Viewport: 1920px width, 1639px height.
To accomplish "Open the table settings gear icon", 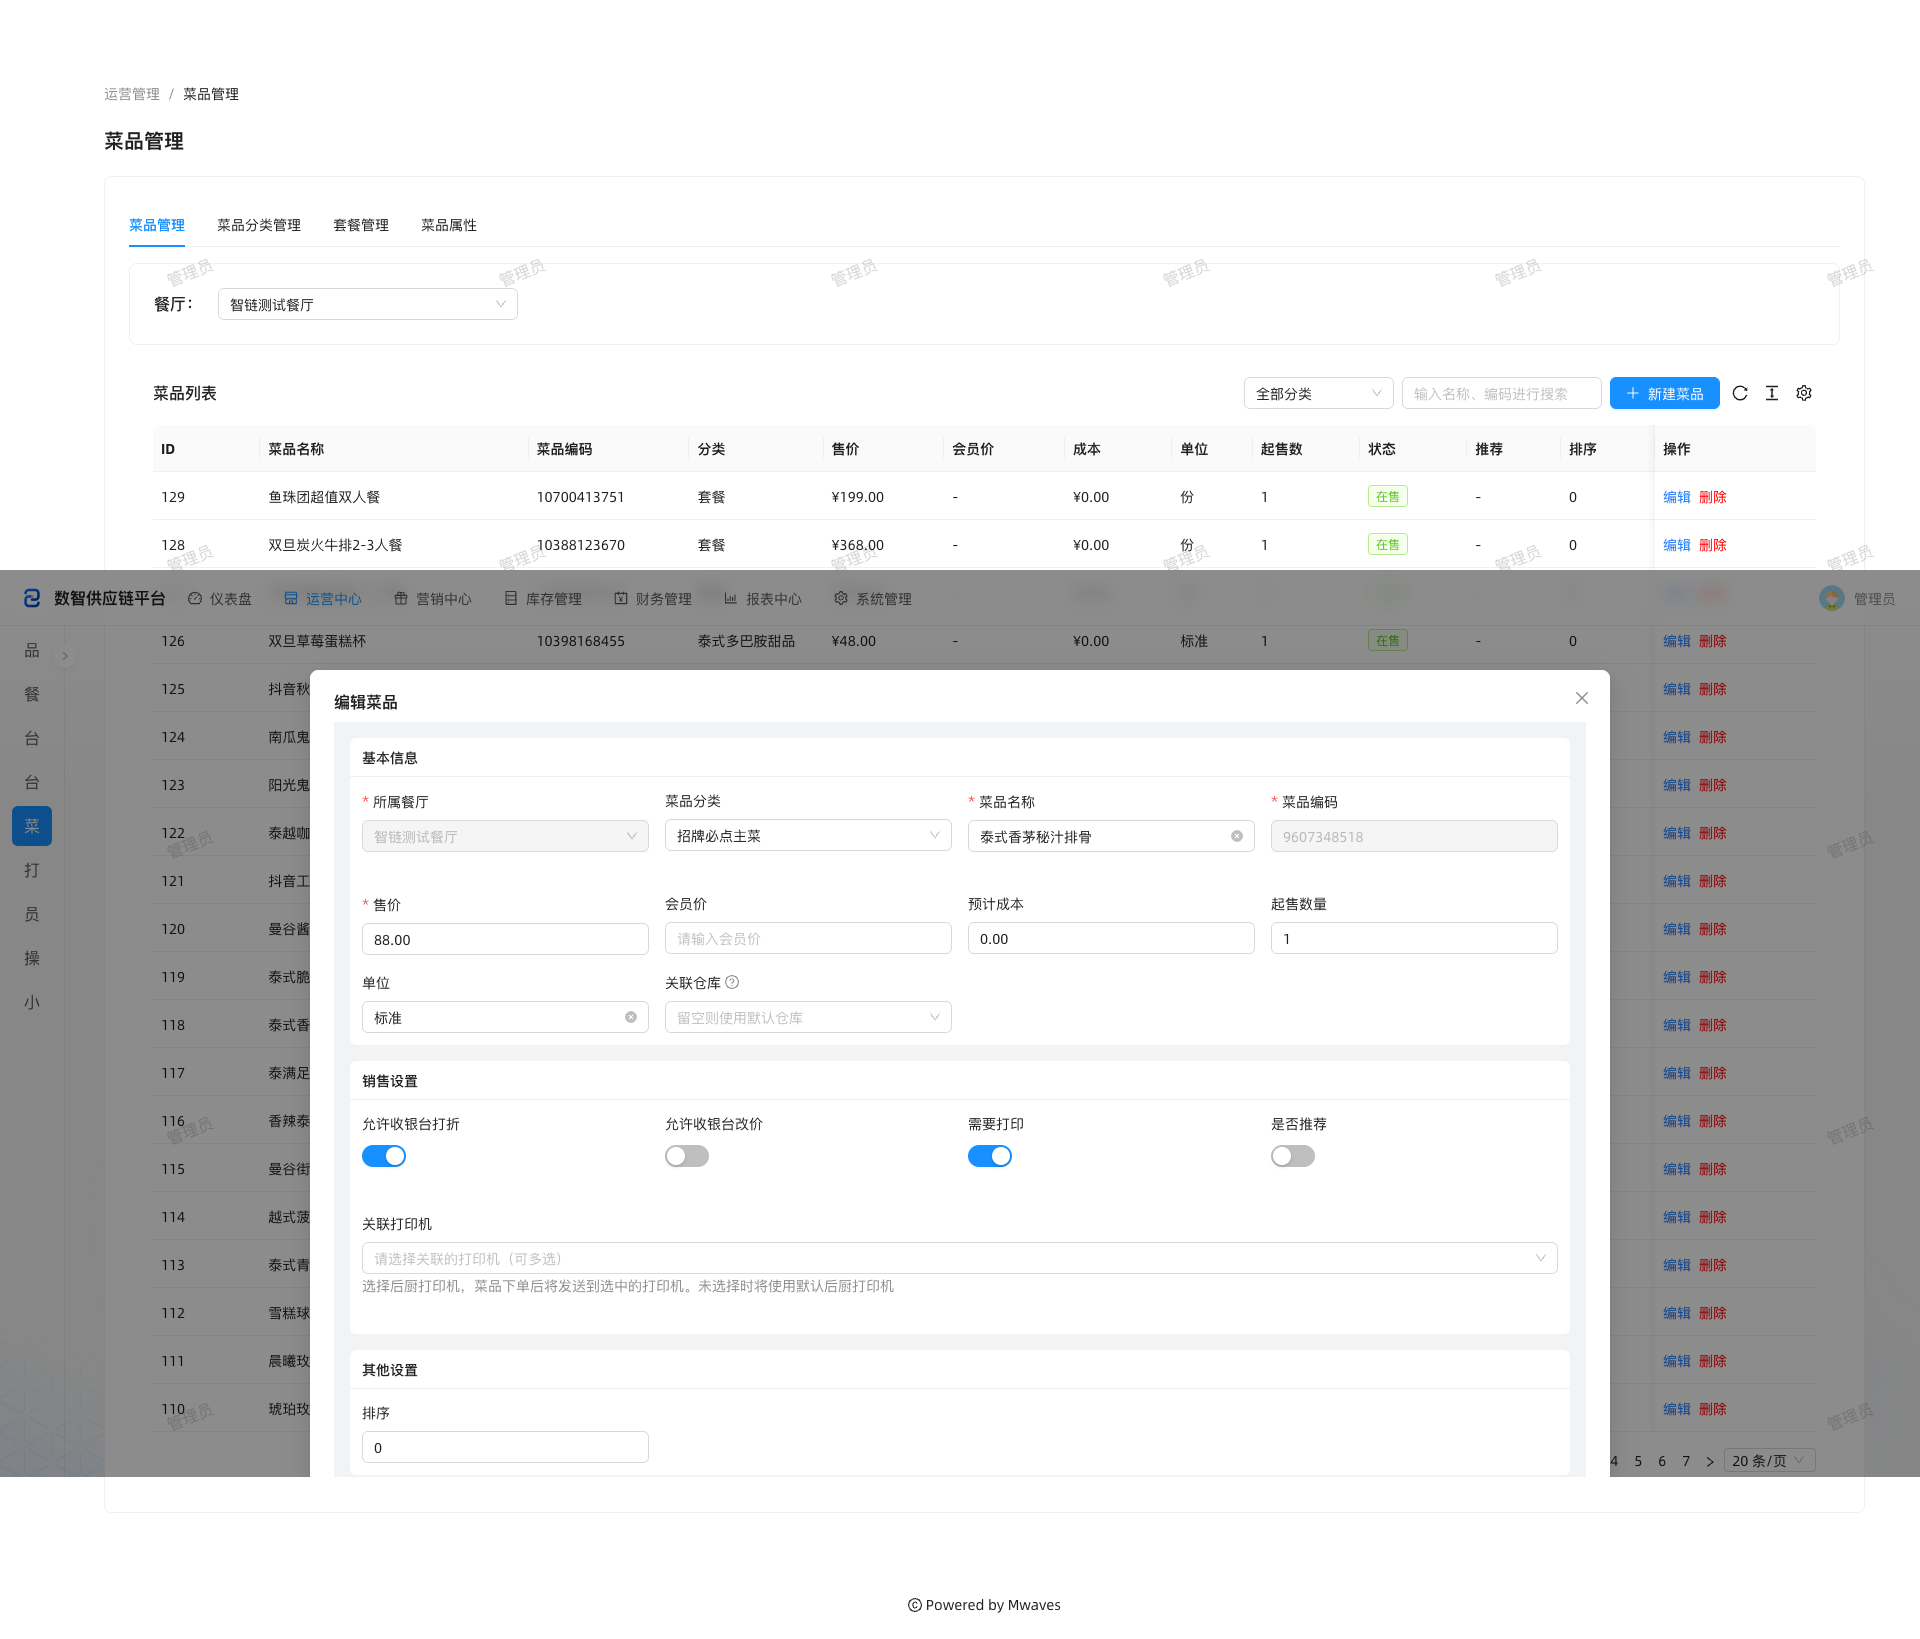I will (x=1804, y=393).
